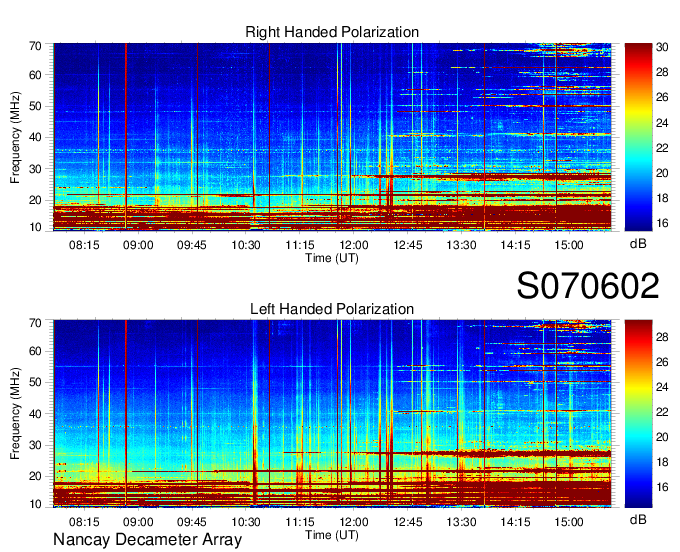This screenshot has width=680, height=552.
Task: Click the 20 dB value on the Right Handed color bar
Action: (x=662, y=173)
